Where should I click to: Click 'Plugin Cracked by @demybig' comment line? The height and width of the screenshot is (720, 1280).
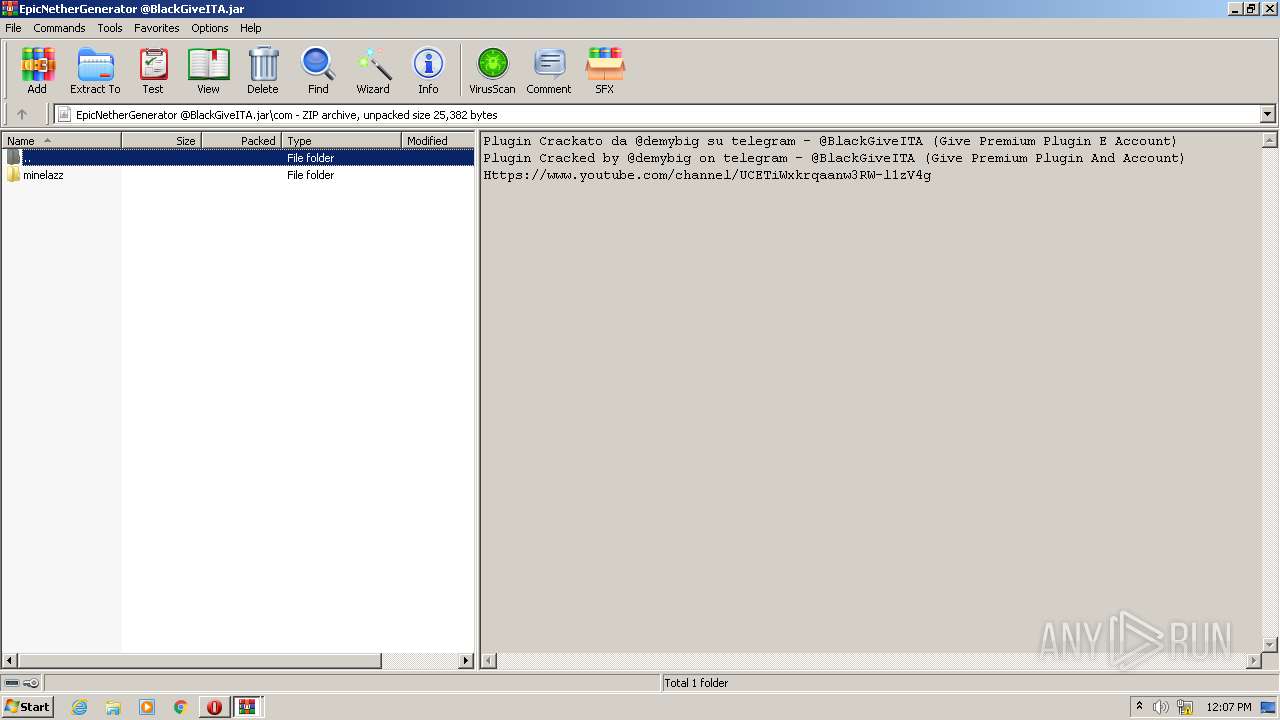(834, 158)
